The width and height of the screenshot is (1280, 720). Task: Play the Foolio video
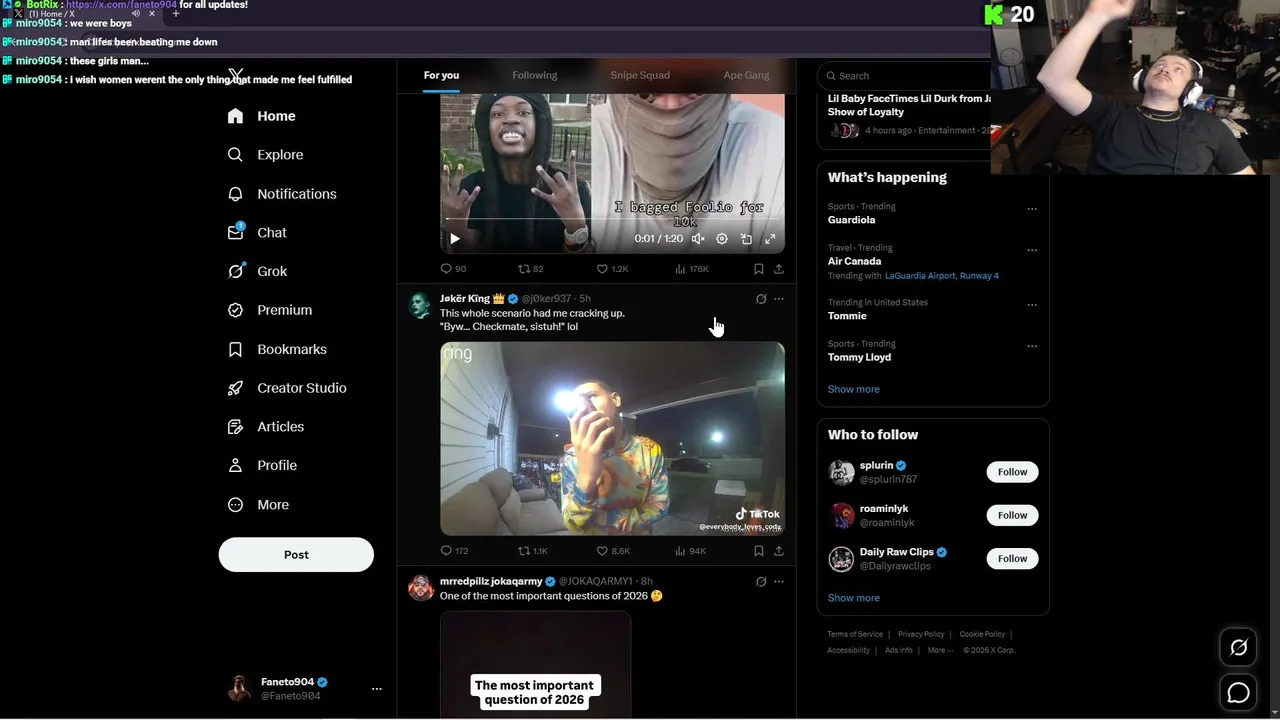coord(454,239)
